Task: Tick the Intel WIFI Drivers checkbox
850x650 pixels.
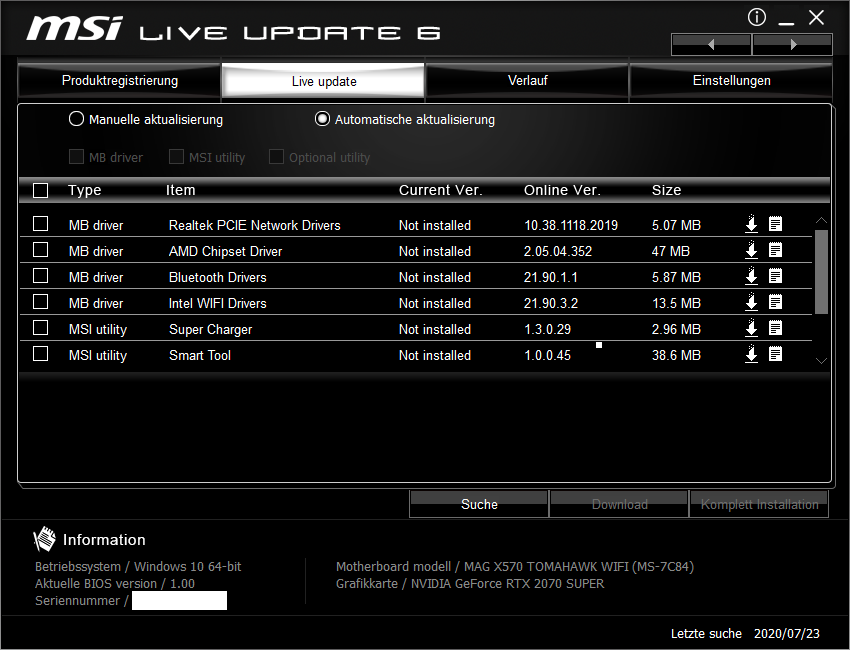Action: point(41,302)
